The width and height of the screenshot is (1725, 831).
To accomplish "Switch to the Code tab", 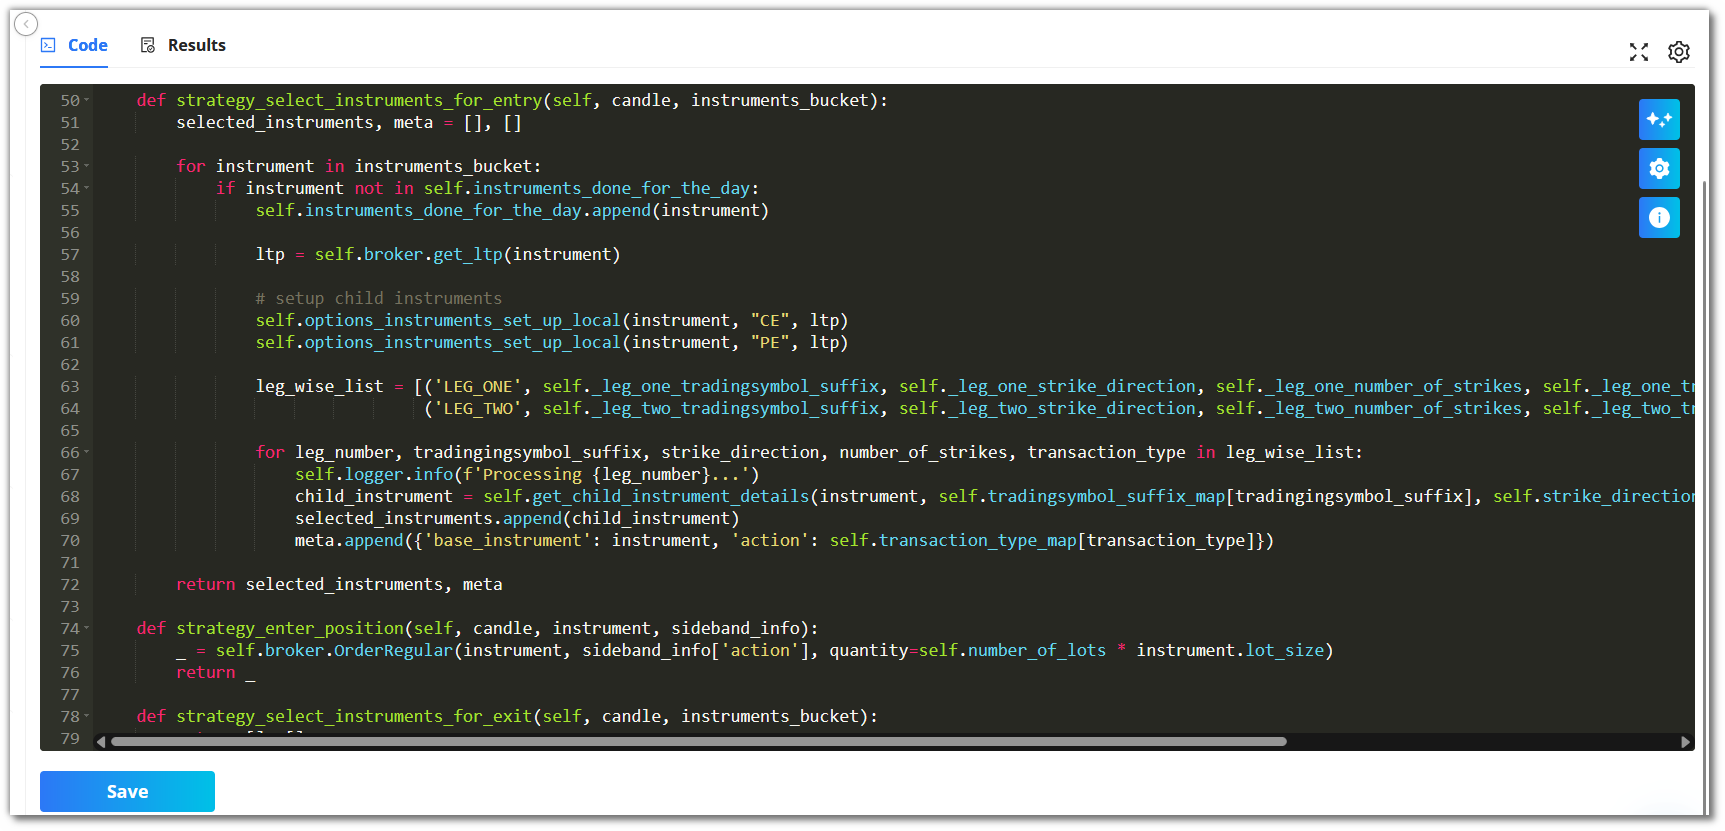I will tap(74, 45).
